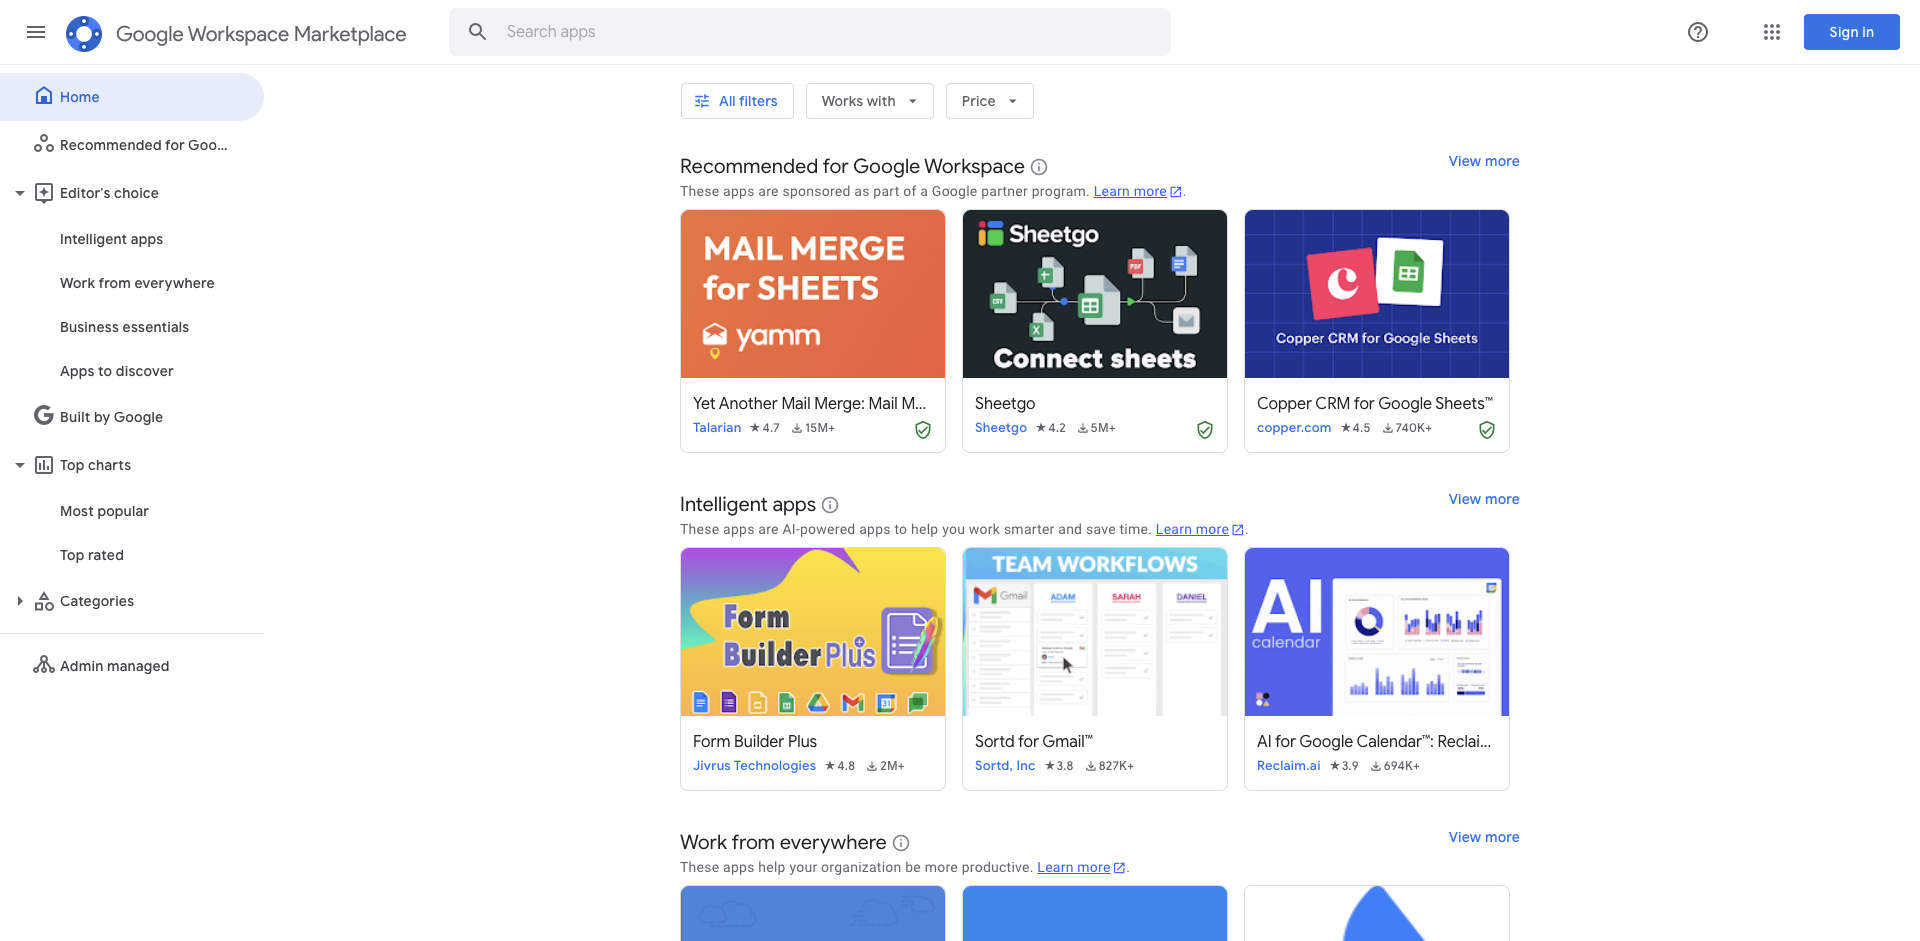
Task: Open the Google apps grid launcher
Action: coord(1772,32)
